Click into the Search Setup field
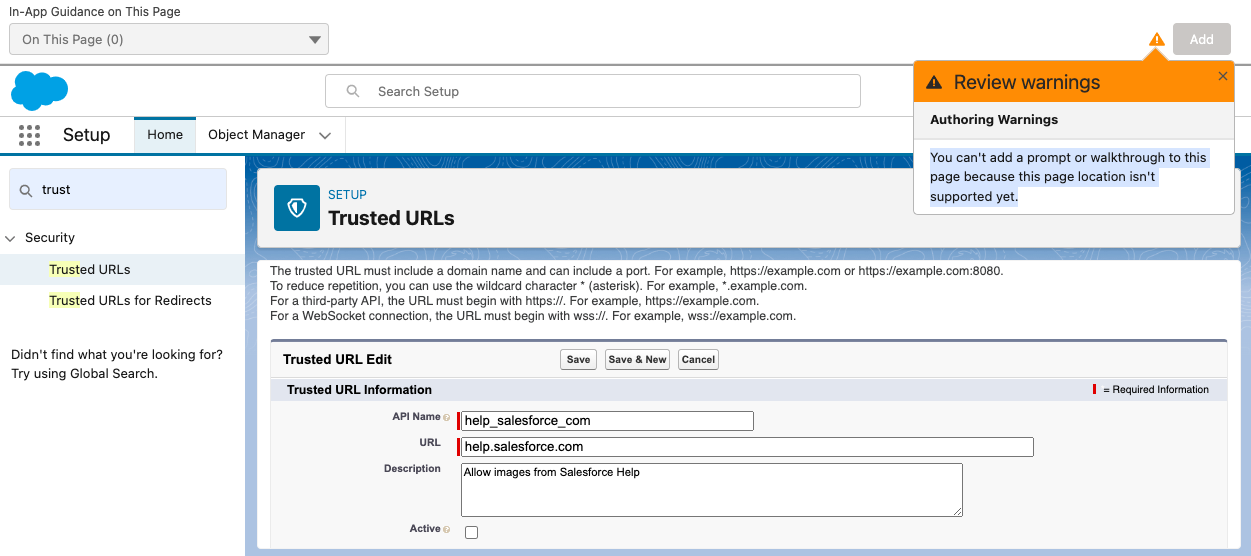Screen dimensions: 1251x556 tap(593, 91)
